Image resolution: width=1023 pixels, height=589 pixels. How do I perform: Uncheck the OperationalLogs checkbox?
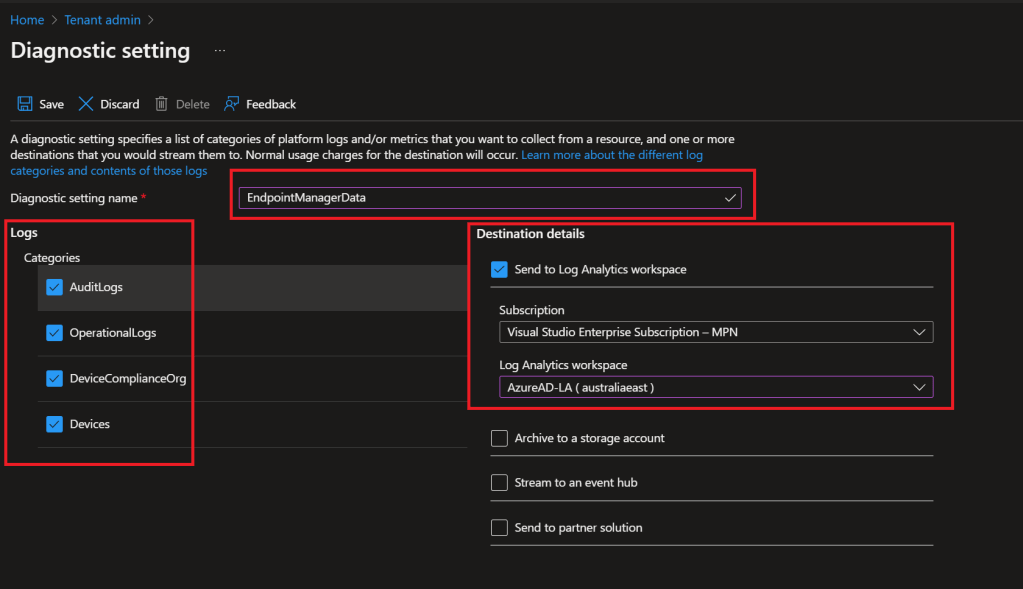tap(55, 333)
